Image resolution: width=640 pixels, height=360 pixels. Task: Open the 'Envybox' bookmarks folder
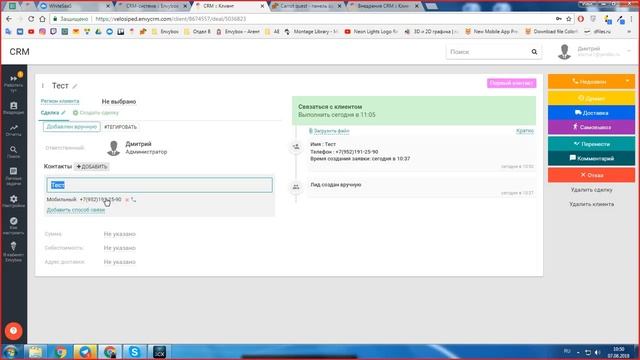point(165,31)
